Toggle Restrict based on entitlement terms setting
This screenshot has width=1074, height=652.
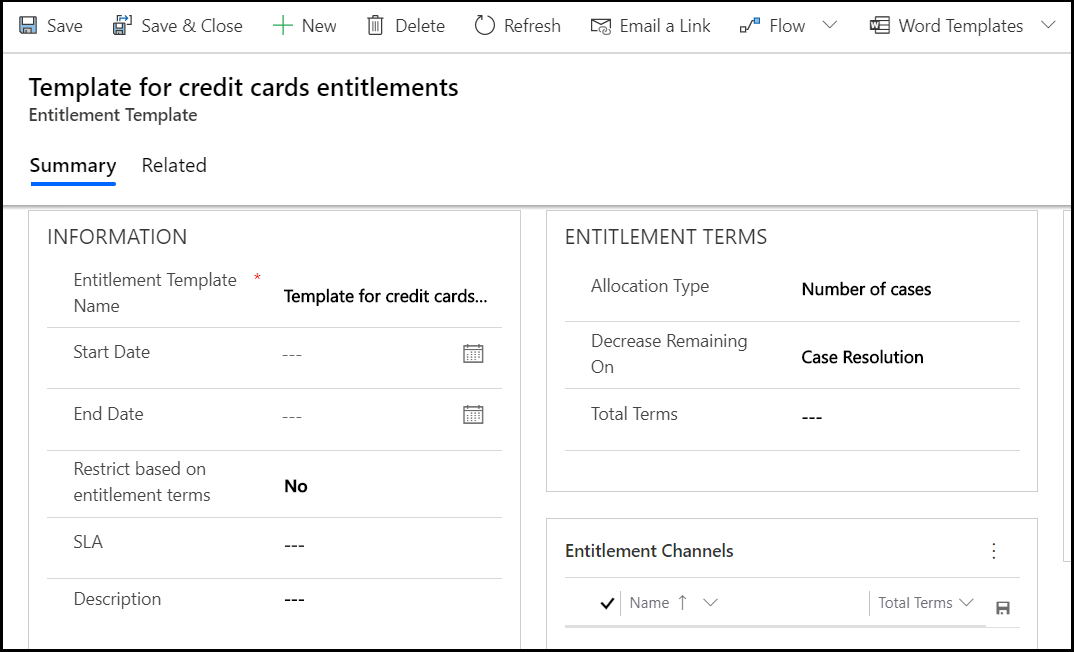click(x=295, y=486)
